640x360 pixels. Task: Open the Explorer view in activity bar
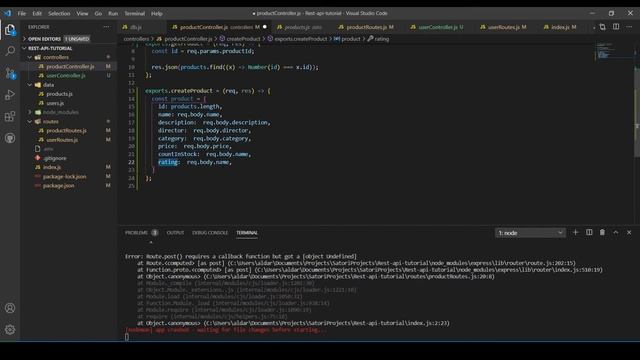[x=10, y=30]
